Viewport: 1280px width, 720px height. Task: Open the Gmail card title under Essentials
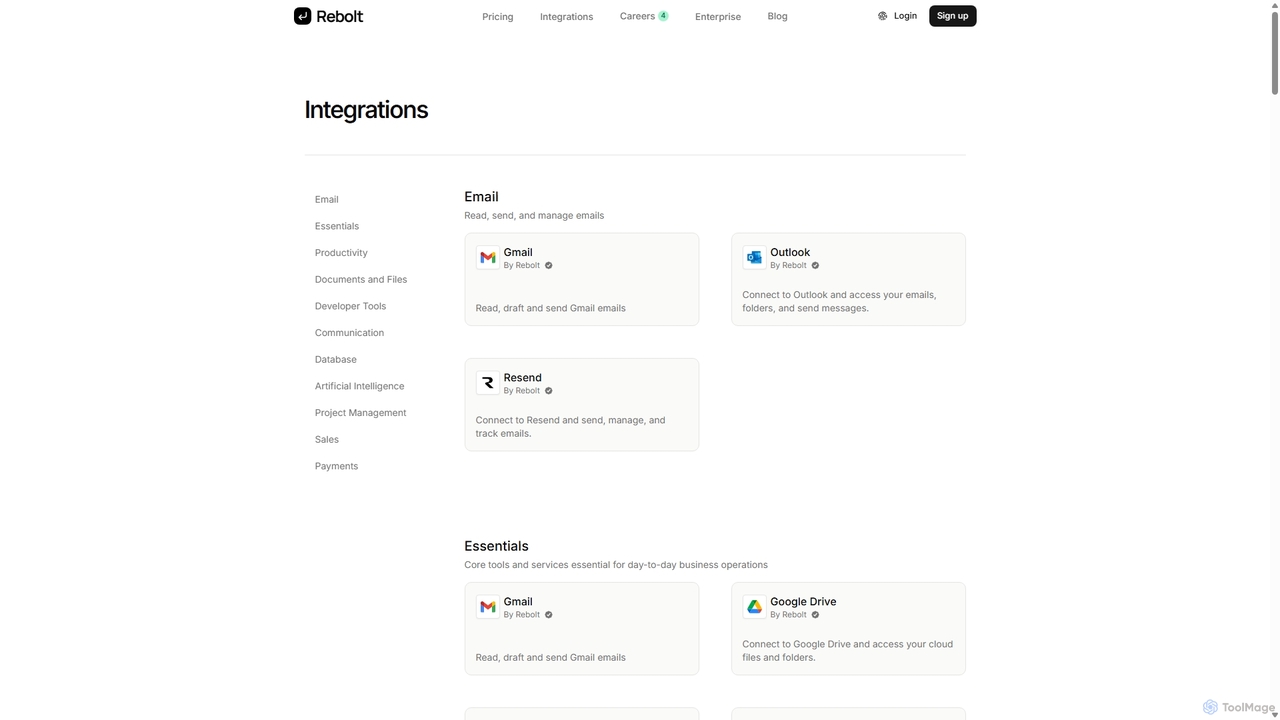pos(518,601)
